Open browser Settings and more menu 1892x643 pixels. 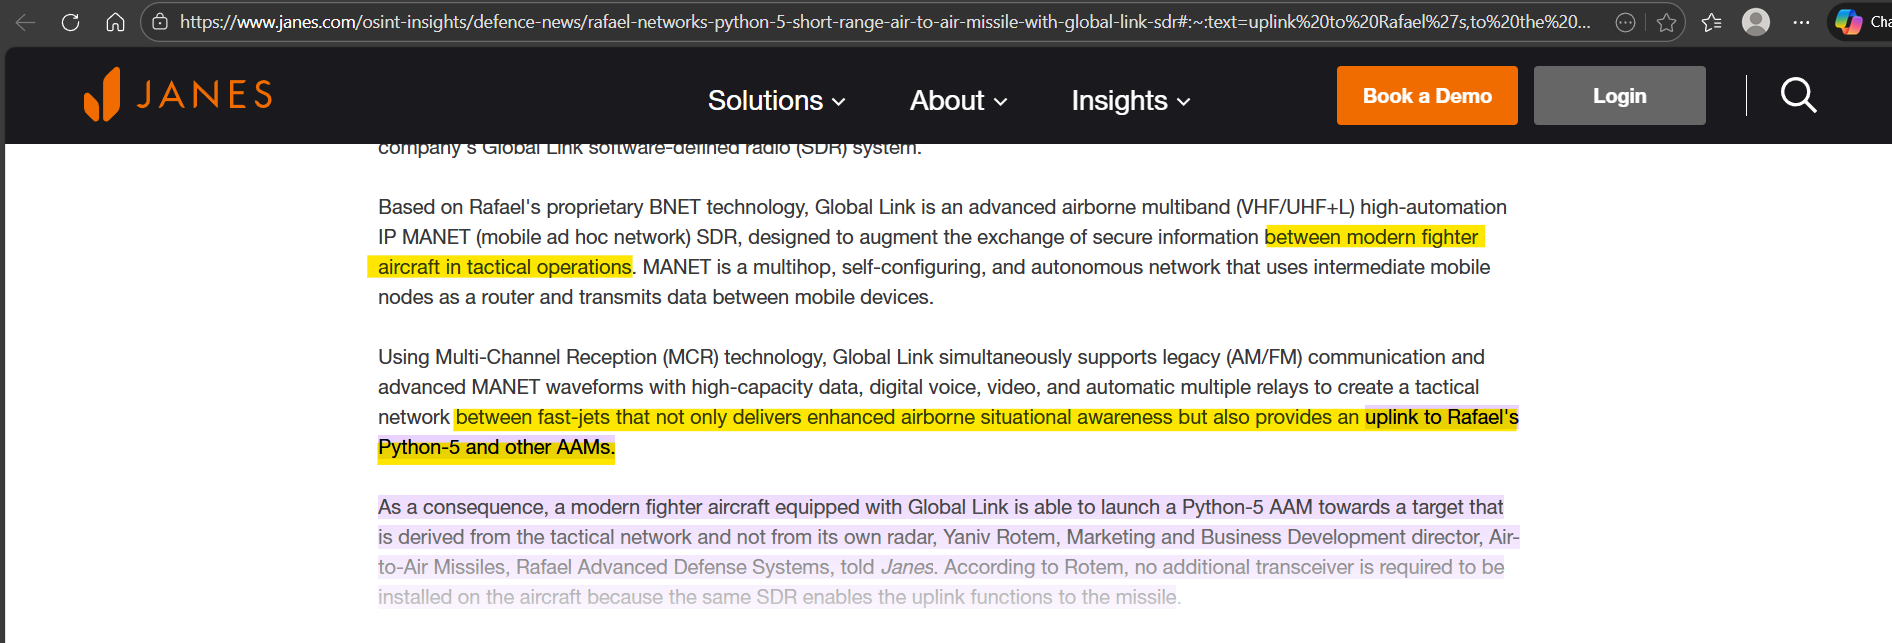click(x=1801, y=22)
